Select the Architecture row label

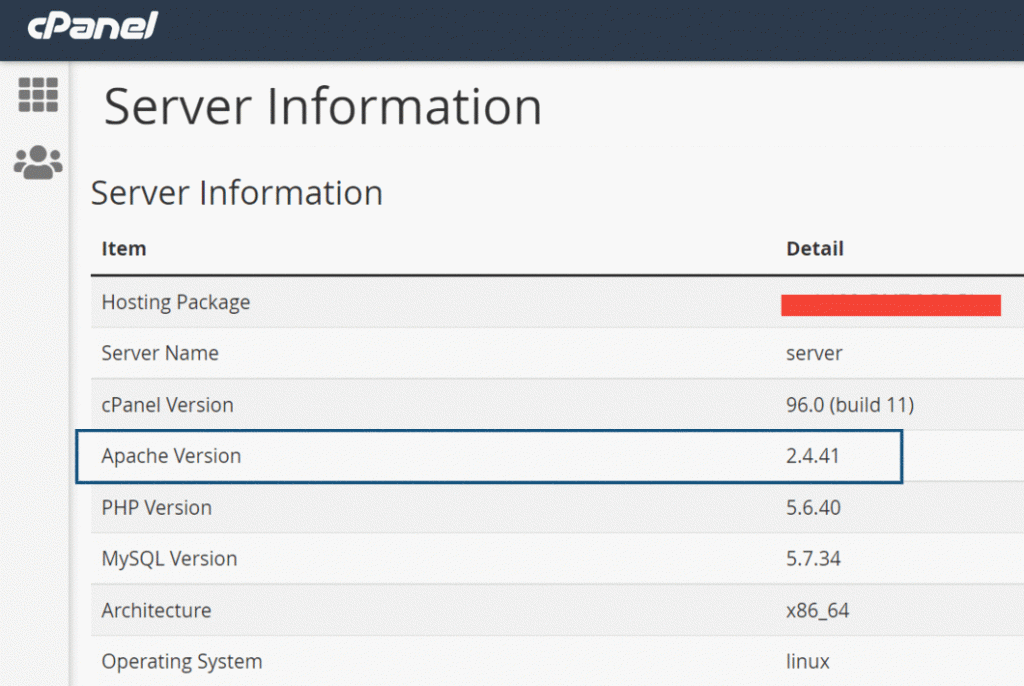156,610
